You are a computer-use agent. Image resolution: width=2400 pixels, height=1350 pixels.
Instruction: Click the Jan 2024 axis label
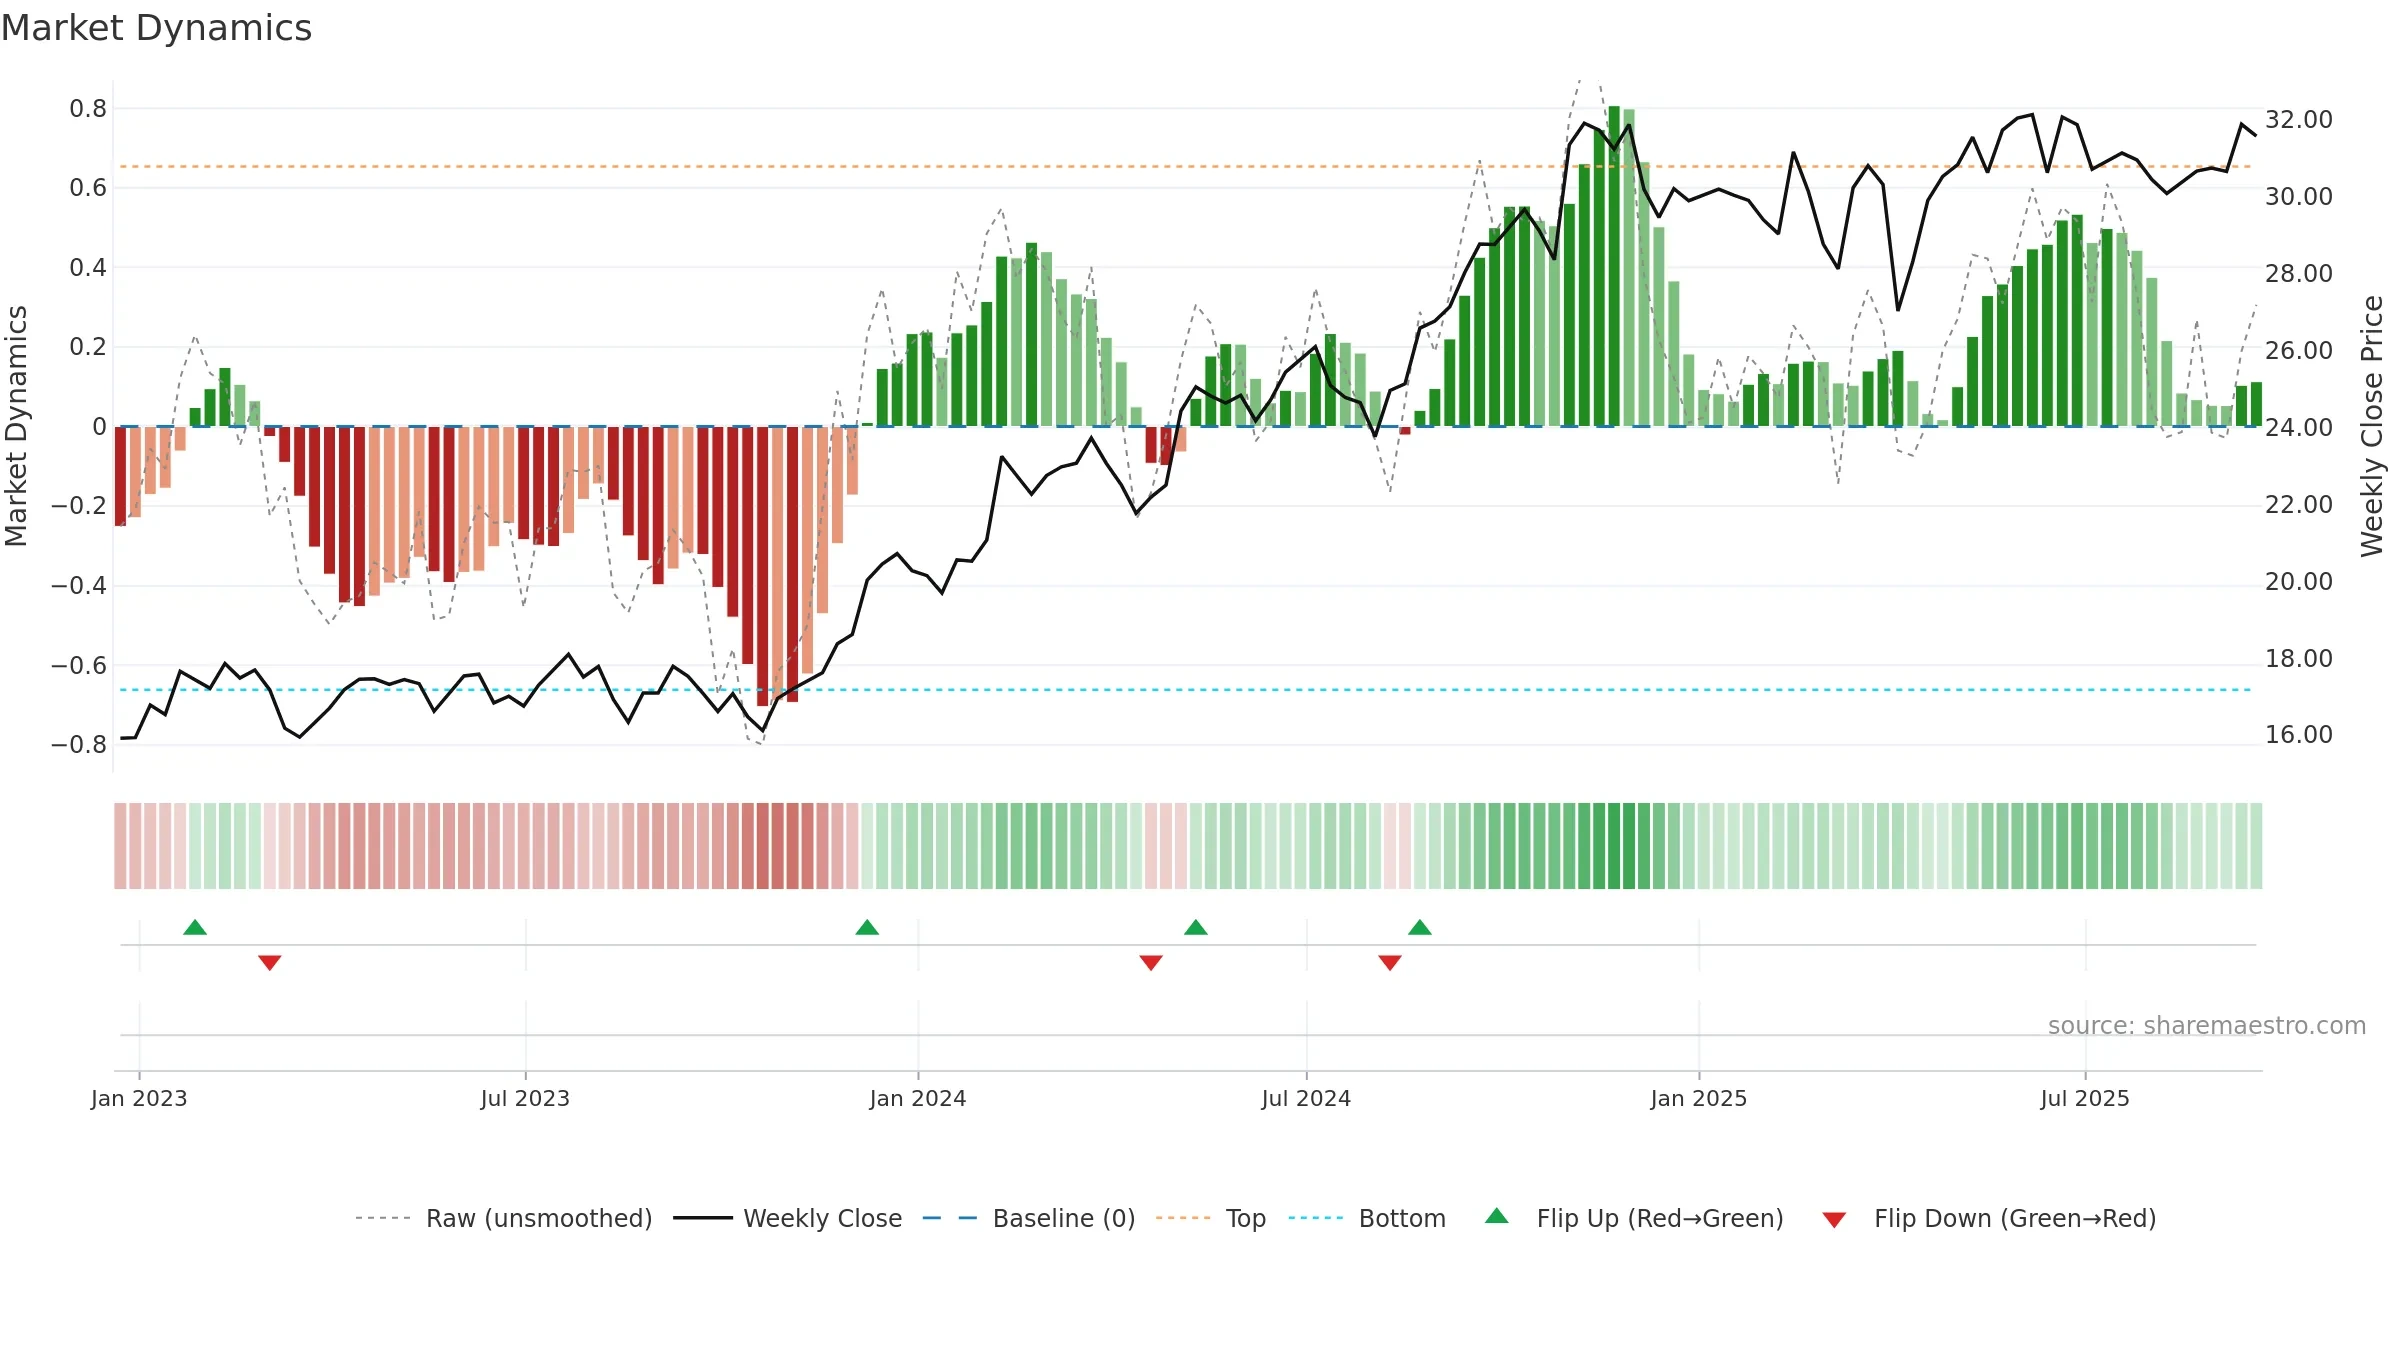[x=918, y=1098]
